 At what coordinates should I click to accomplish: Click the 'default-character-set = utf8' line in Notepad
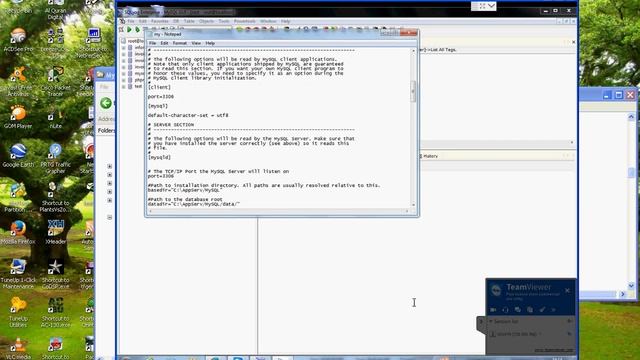(x=188, y=116)
